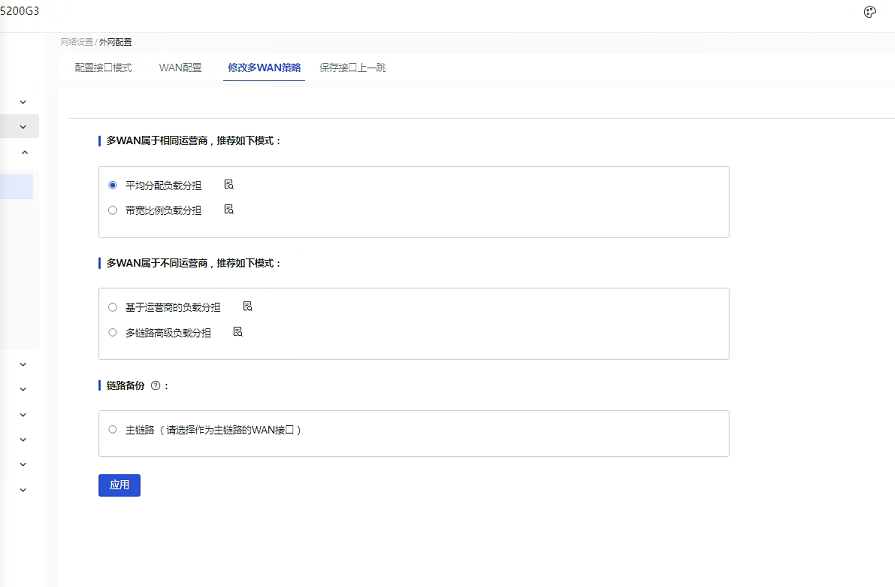Switch to 修改多WAN策略 tab

coord(264,67)
